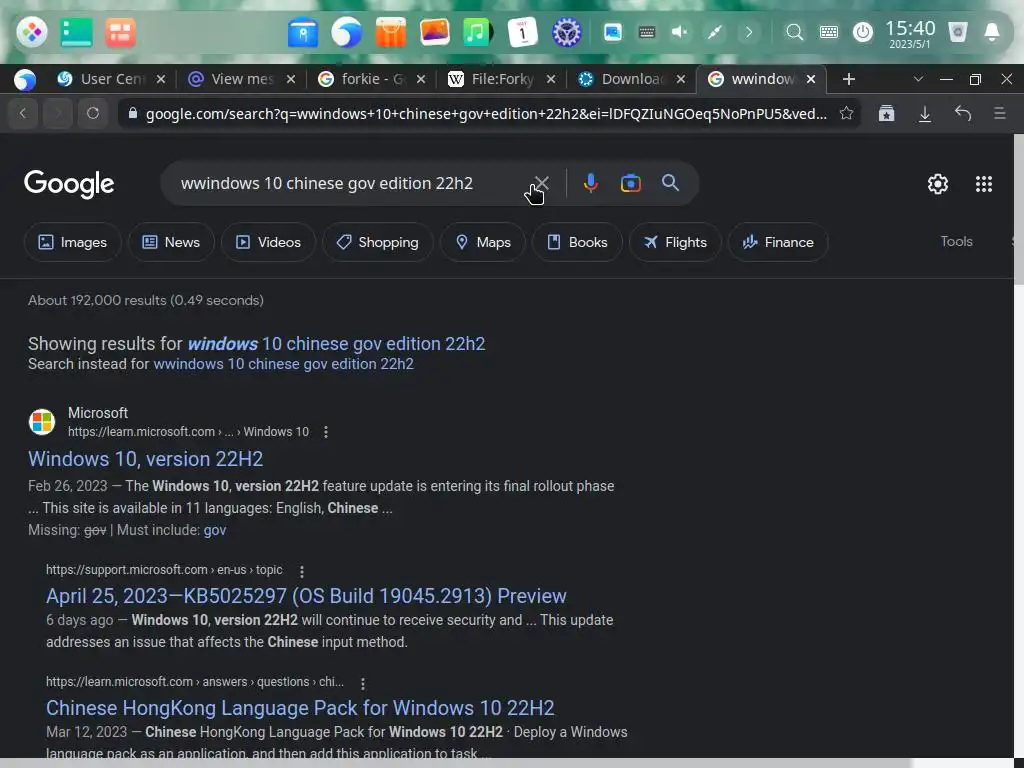Click the corrected 'windows 10 chinese gov edition' link

pyautogui.click(x=336, y=344)
